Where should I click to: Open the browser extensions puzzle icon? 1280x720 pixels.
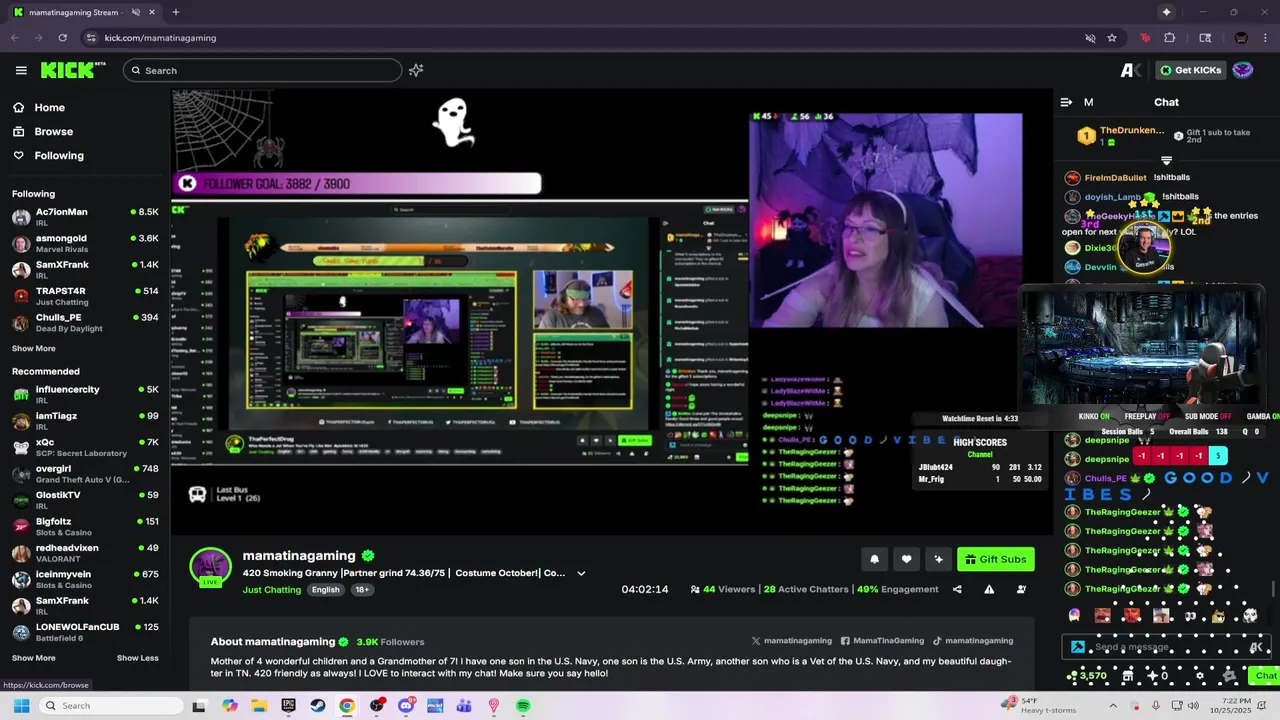[x=1170, y=38]
